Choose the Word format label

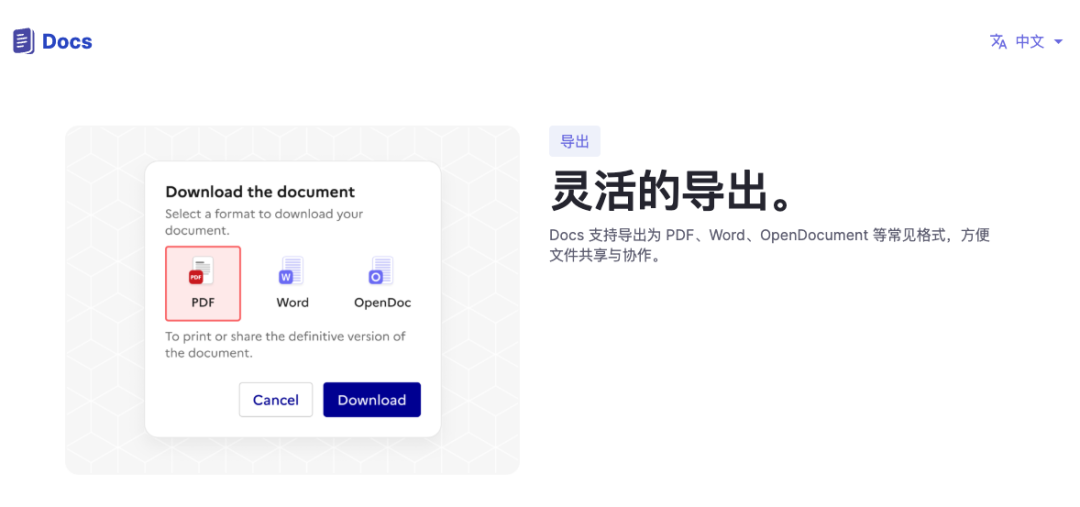click(292, 302)
